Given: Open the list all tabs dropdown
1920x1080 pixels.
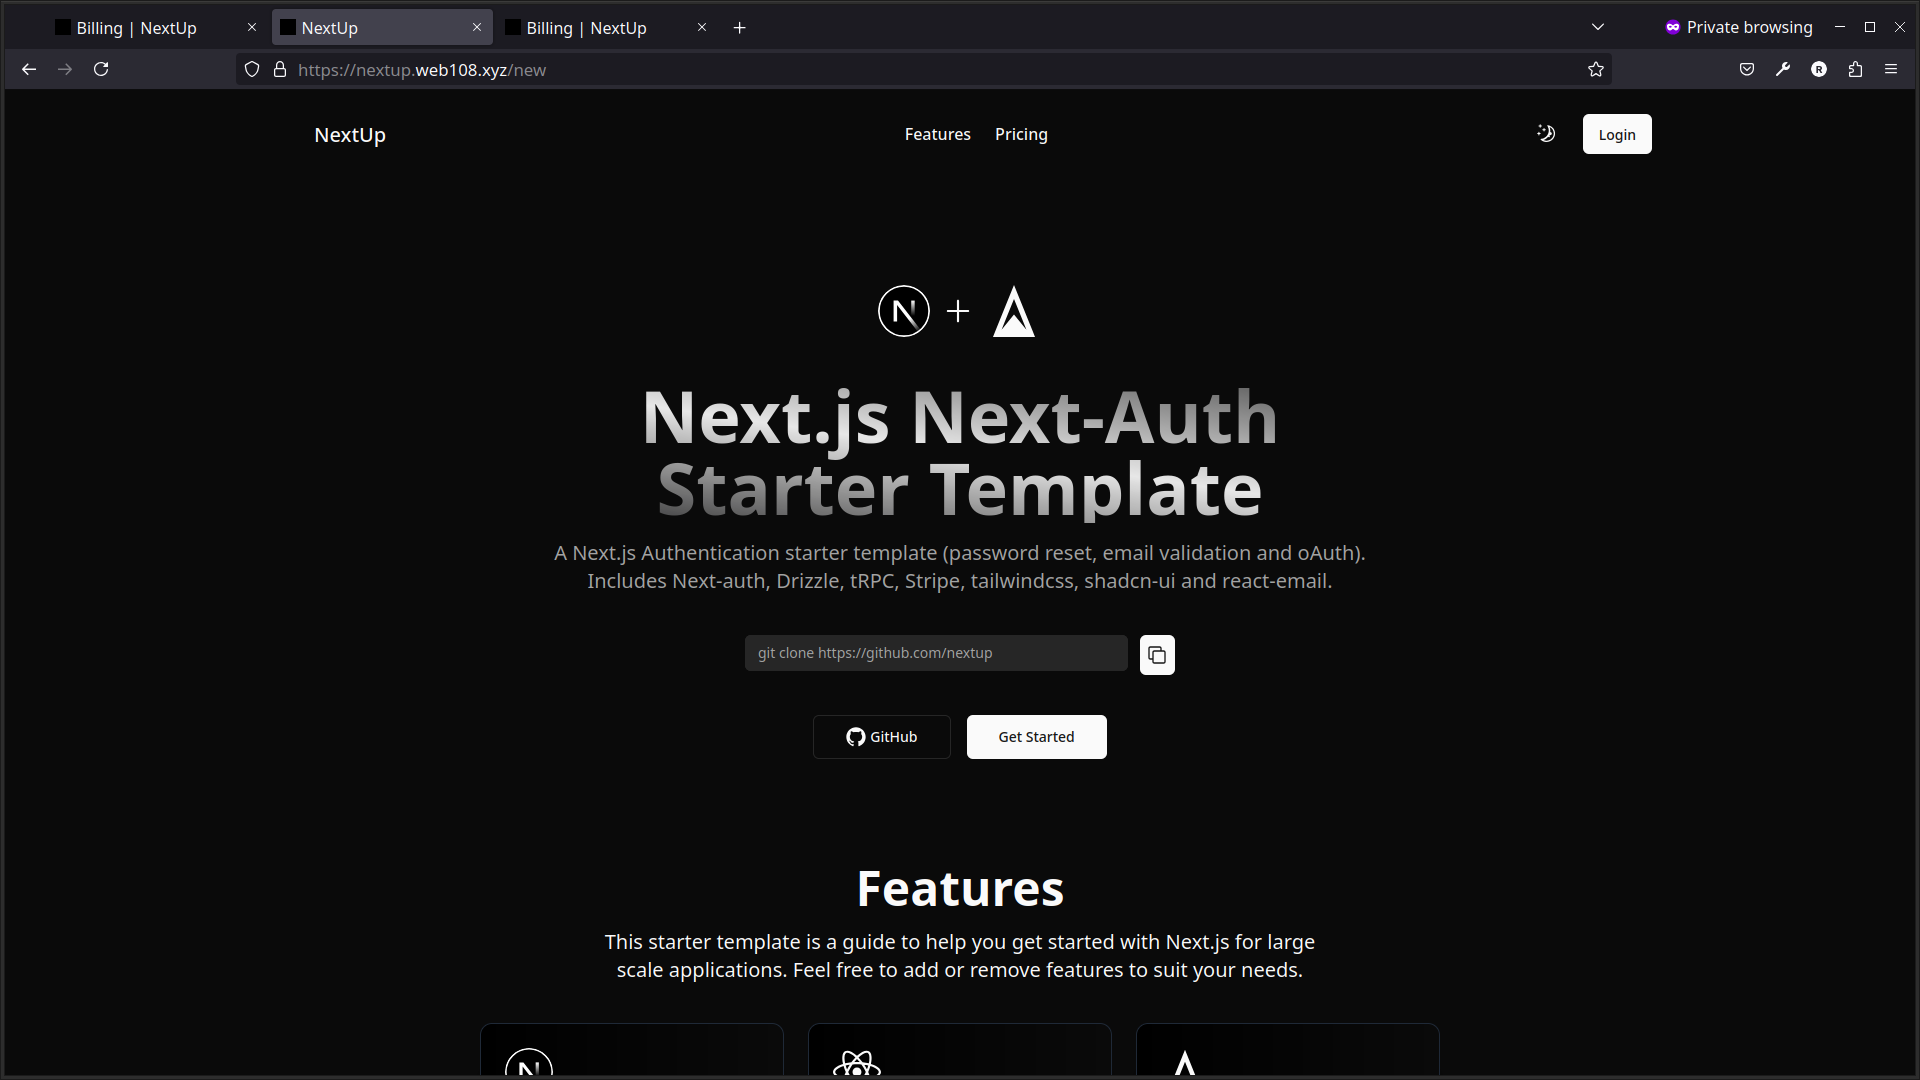Looking at the screenshot, I should point(1597,27).
